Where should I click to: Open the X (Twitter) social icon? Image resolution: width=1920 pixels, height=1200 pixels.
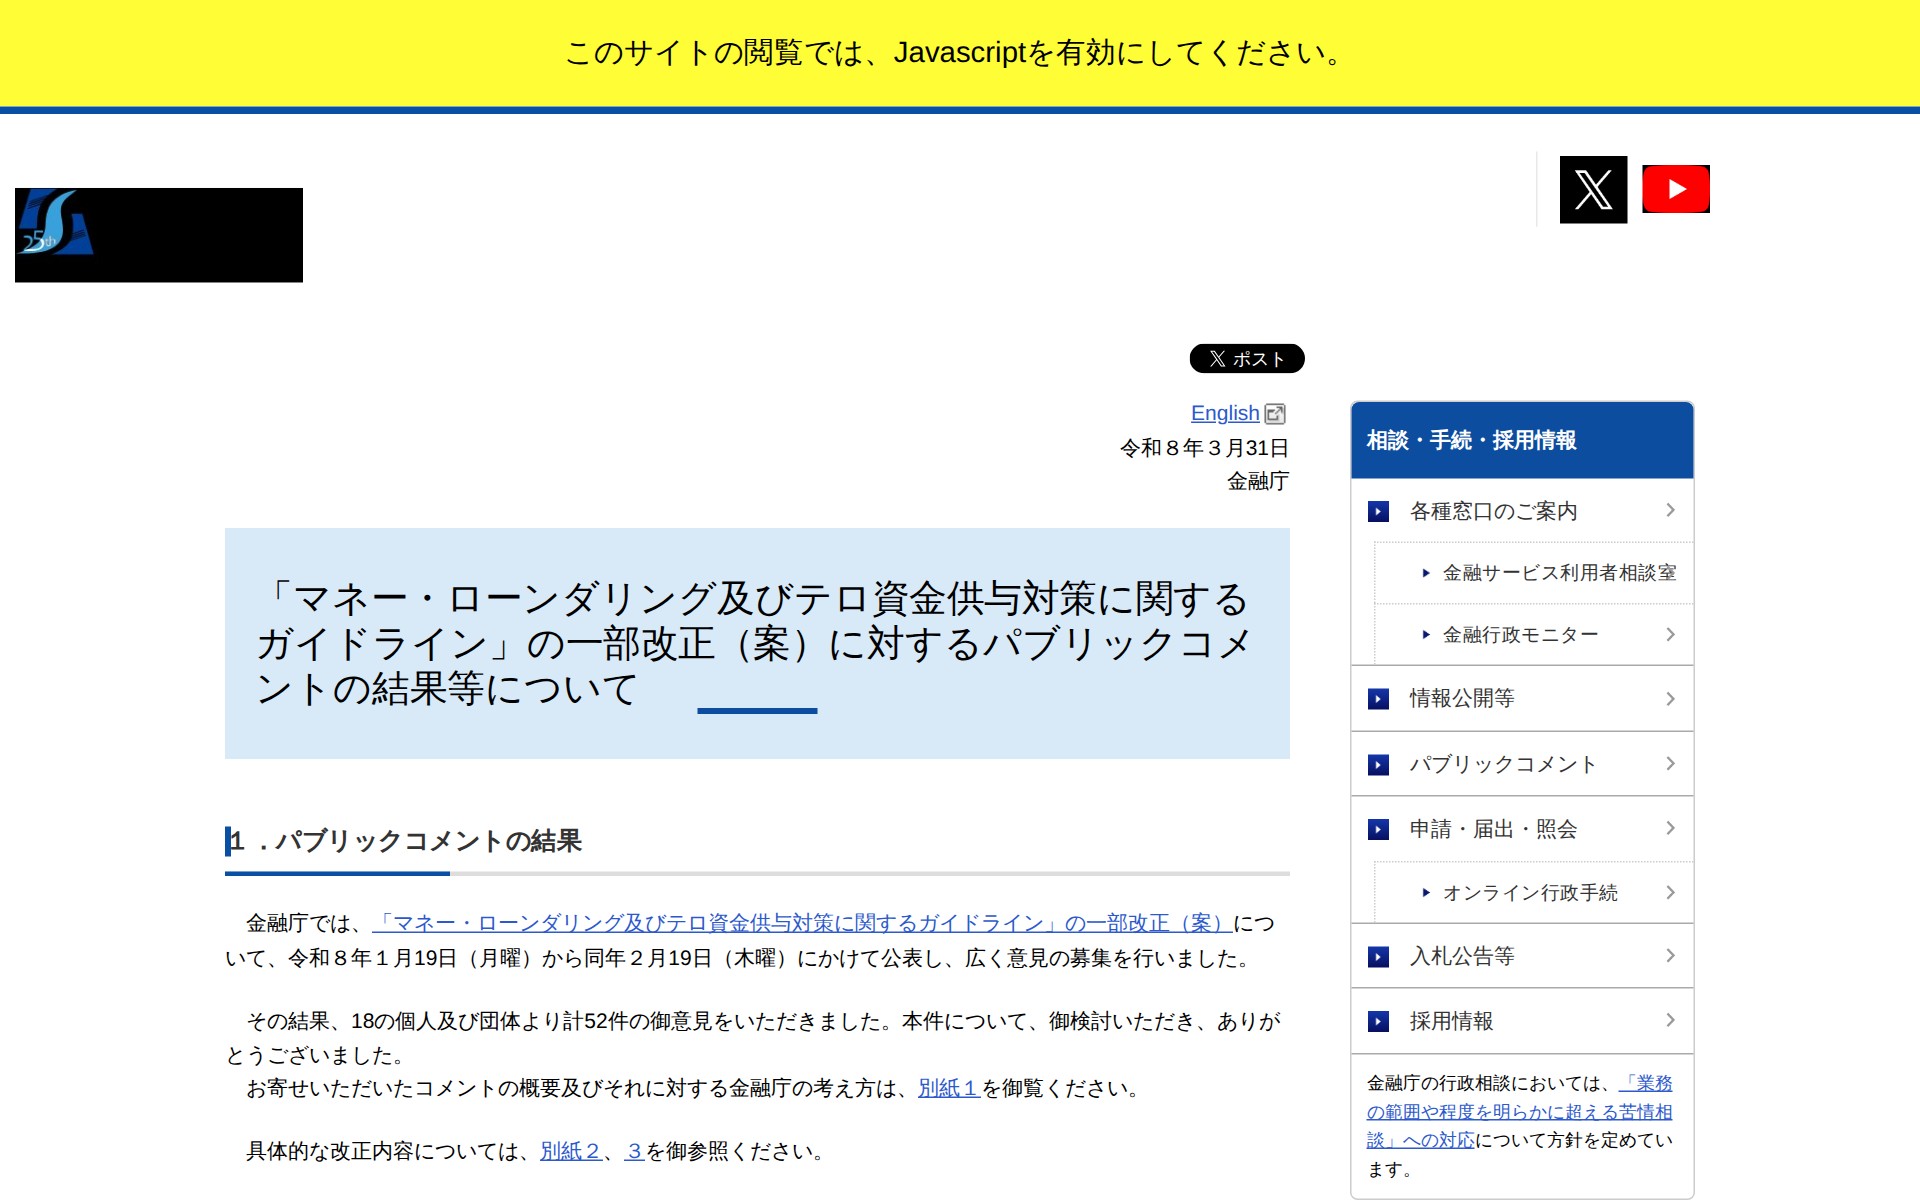tap(1593, 189)
